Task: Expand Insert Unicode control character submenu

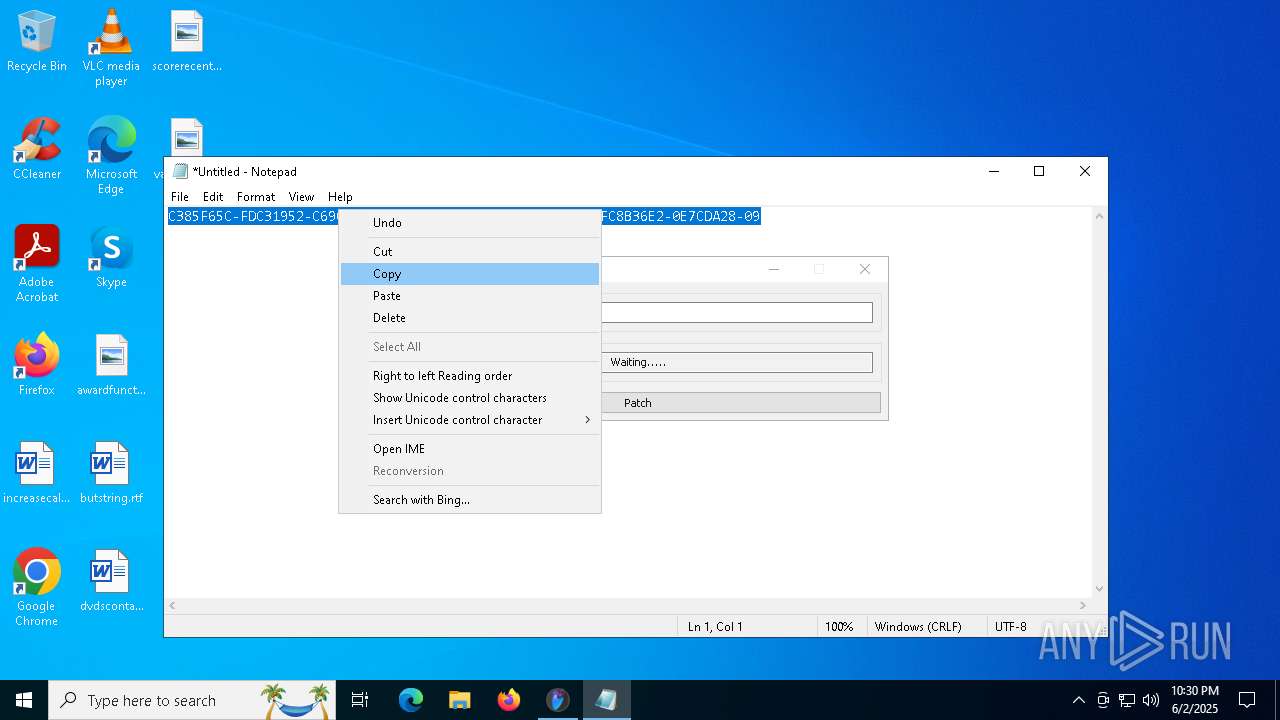Action: point(470,420)
